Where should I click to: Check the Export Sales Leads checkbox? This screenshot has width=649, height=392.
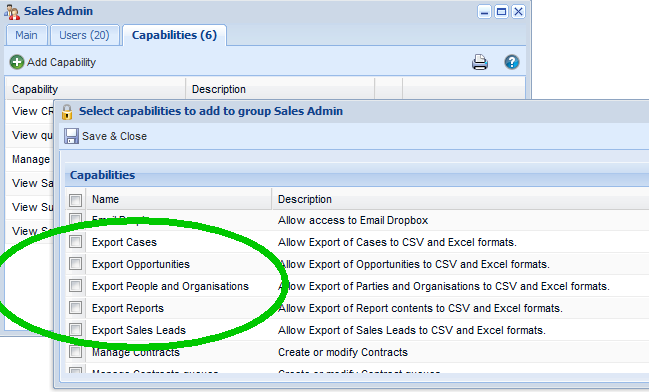75,329
